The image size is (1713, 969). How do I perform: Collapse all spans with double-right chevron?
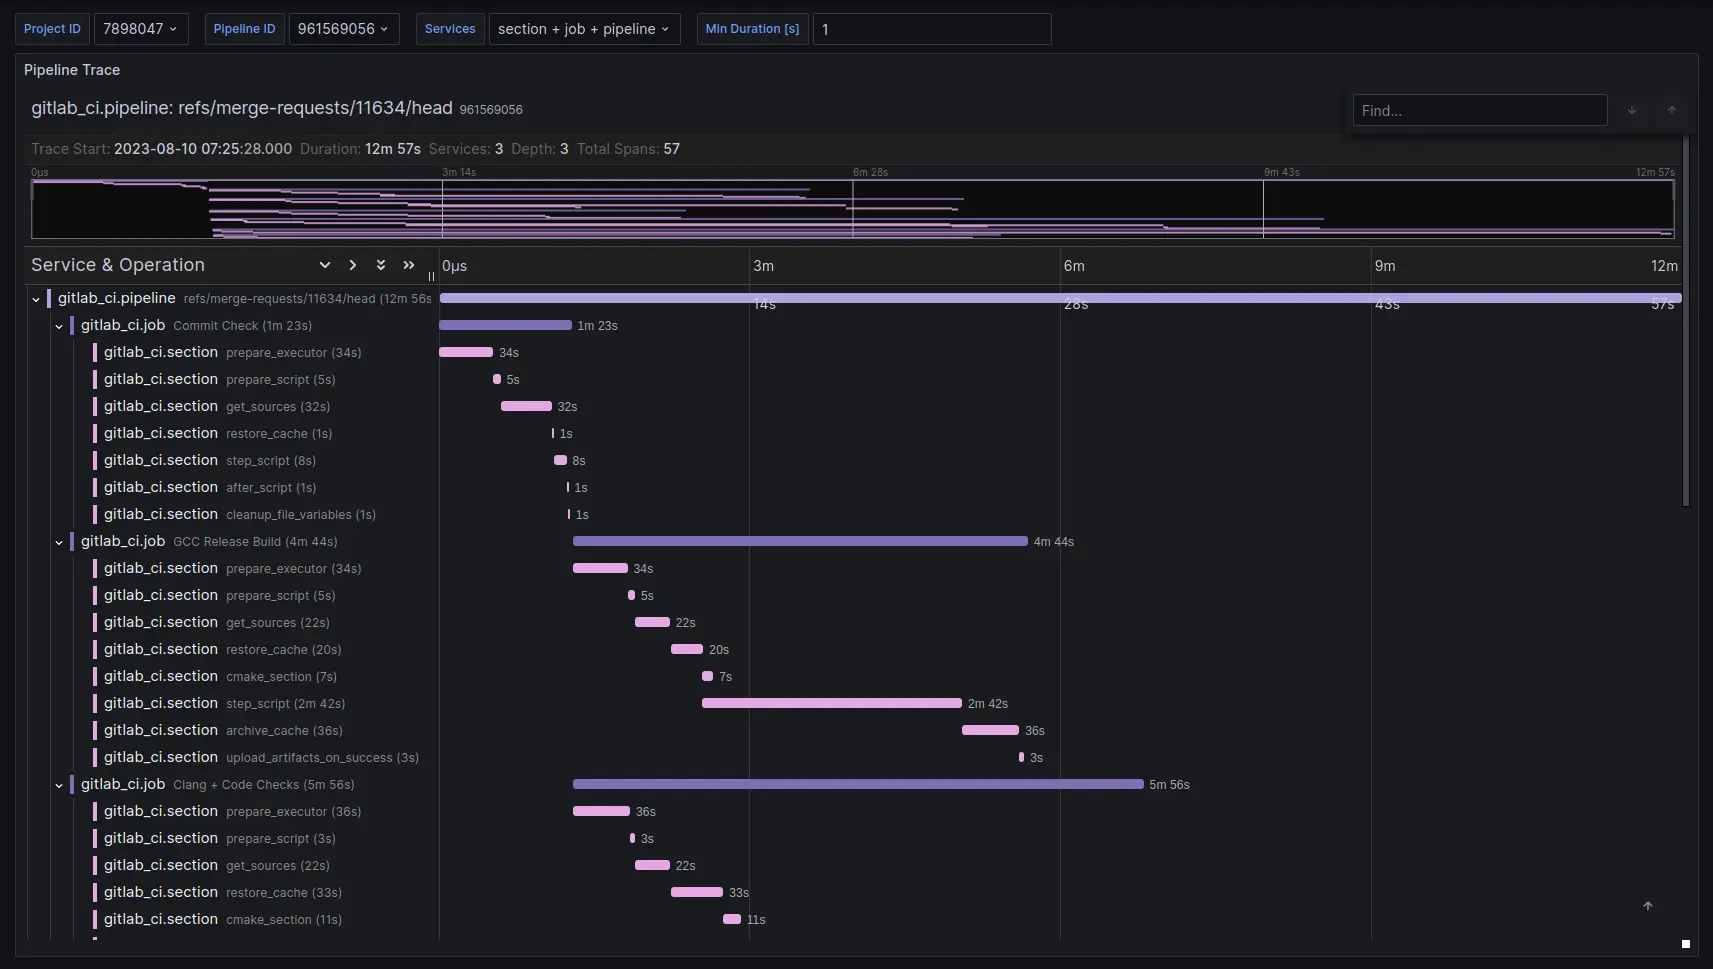pyautogui.click(x=409, y=265)
